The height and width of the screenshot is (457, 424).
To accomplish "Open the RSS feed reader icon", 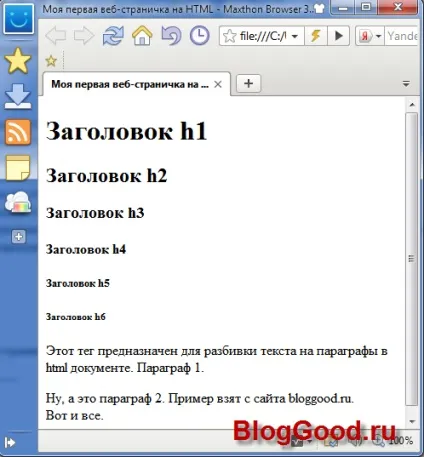I will click(18, 132).
